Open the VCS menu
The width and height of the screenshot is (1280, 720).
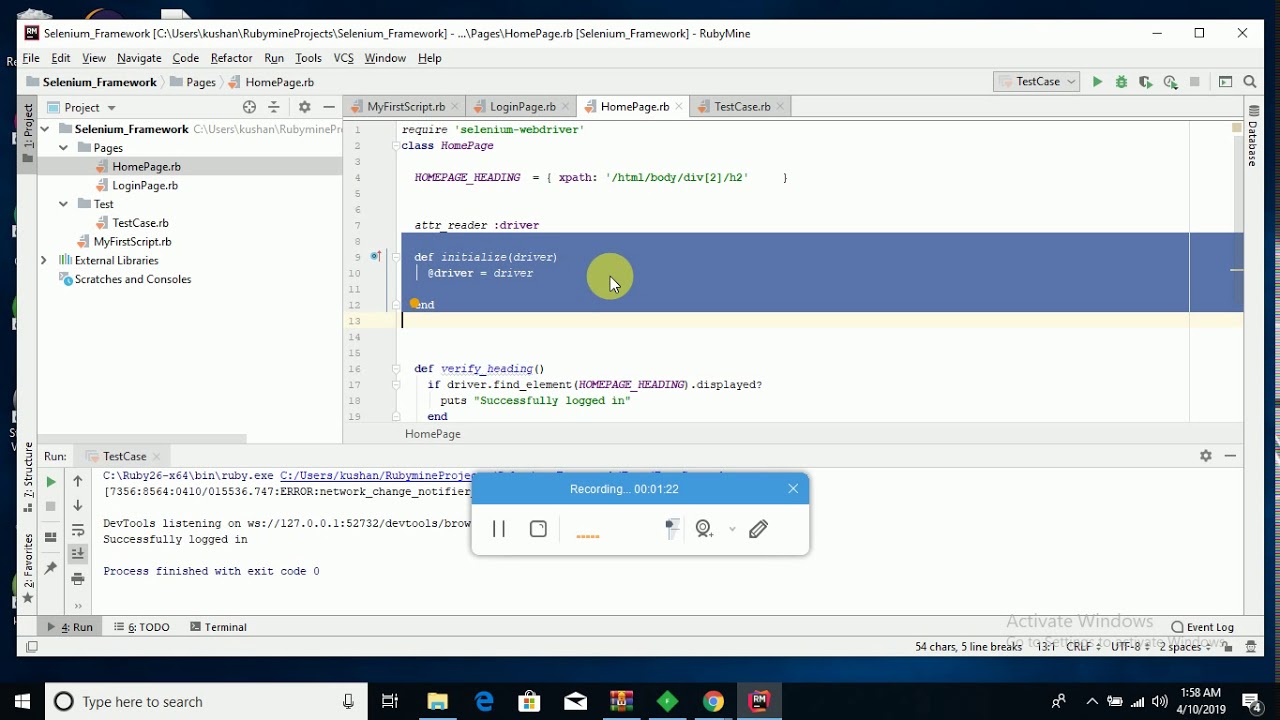343,58
